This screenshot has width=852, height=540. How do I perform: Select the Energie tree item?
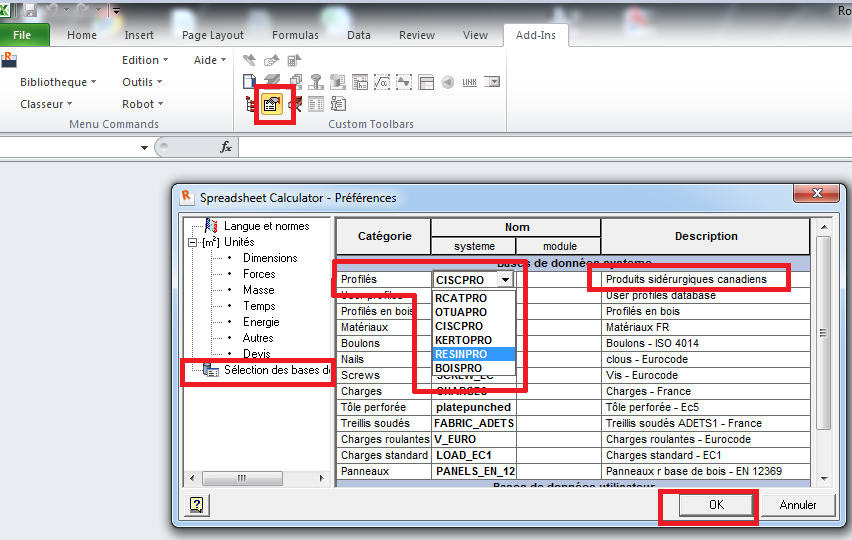pyautogui.click(x=261, y=322)
